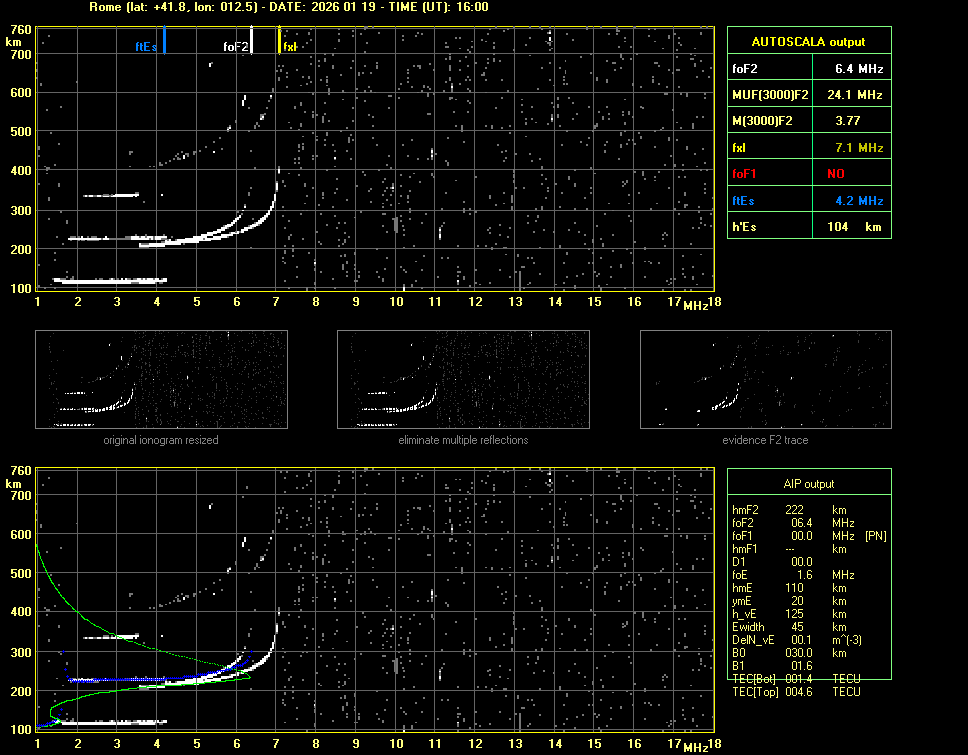Click the Rome date and time title text
Screen dimensions: 968x755
288,7
